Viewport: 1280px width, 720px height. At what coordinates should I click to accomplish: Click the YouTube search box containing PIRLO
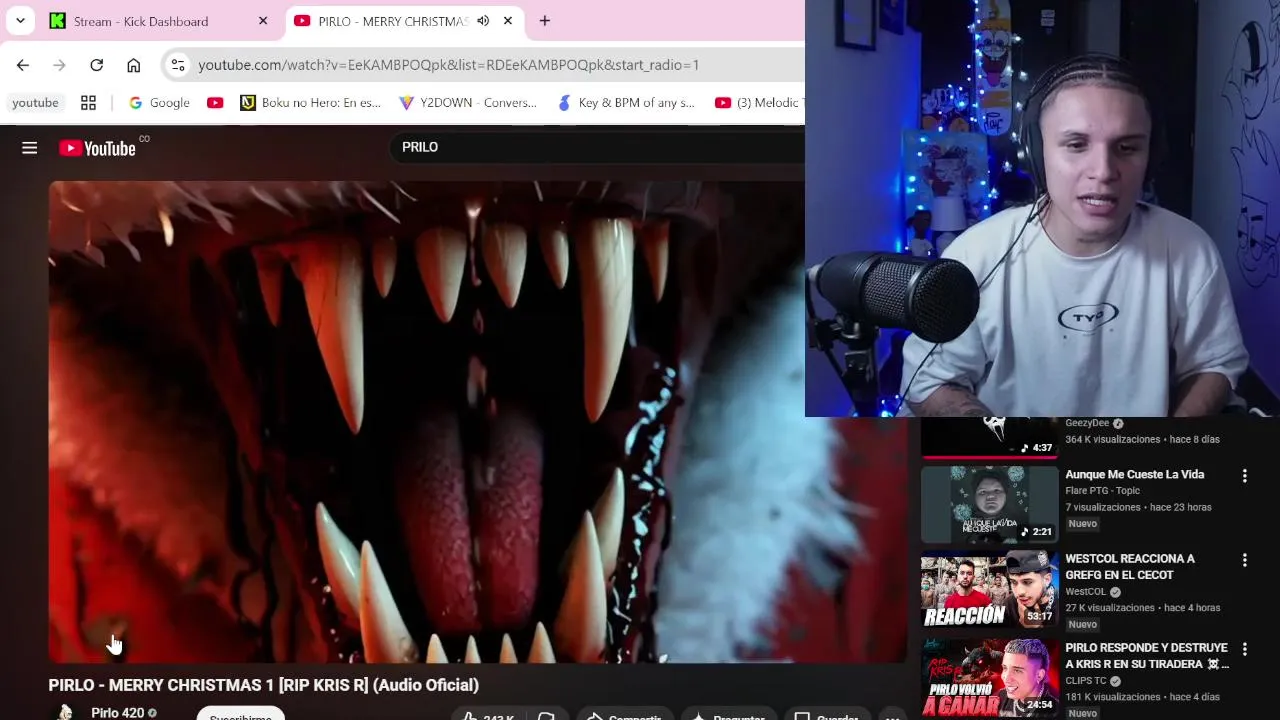coord(596,147)
